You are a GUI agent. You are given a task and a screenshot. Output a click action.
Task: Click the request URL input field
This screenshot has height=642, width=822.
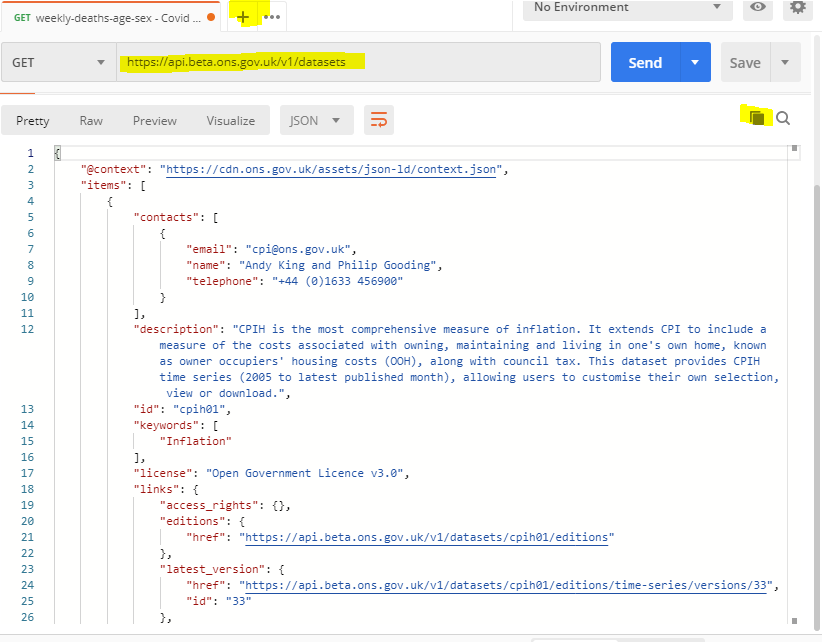[x=360, y=62]
